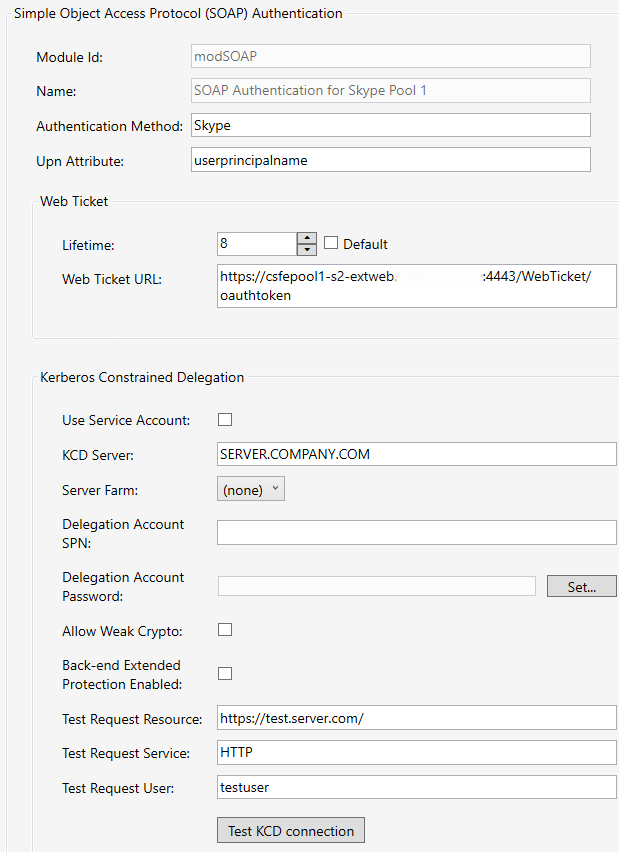Click the Delegation Account SPN field
This screenshot has height=852, width=619.
click(416, 533)
